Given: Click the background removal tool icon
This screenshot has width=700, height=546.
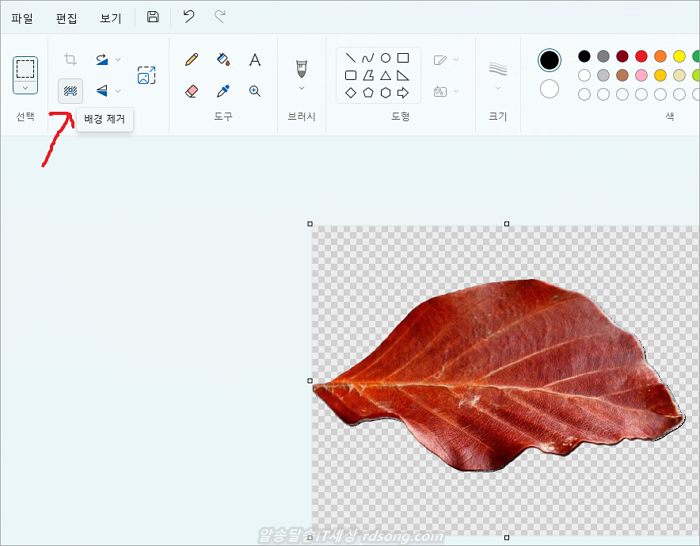Looking at the screenshot, I should (70, 91).
